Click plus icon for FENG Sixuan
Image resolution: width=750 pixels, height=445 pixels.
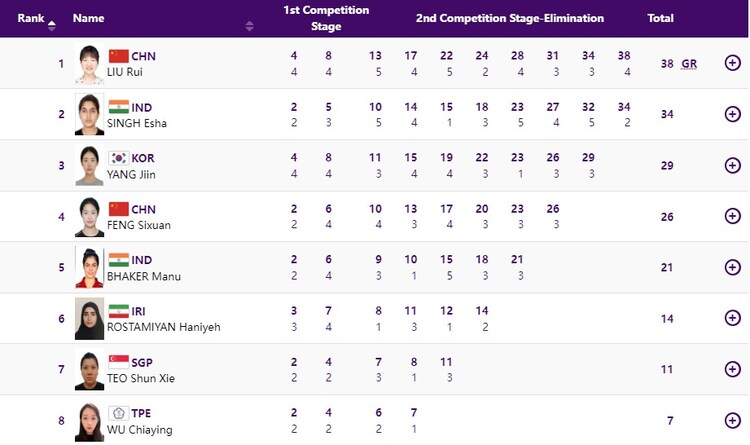pyautogui.click(x=732, y=216)
